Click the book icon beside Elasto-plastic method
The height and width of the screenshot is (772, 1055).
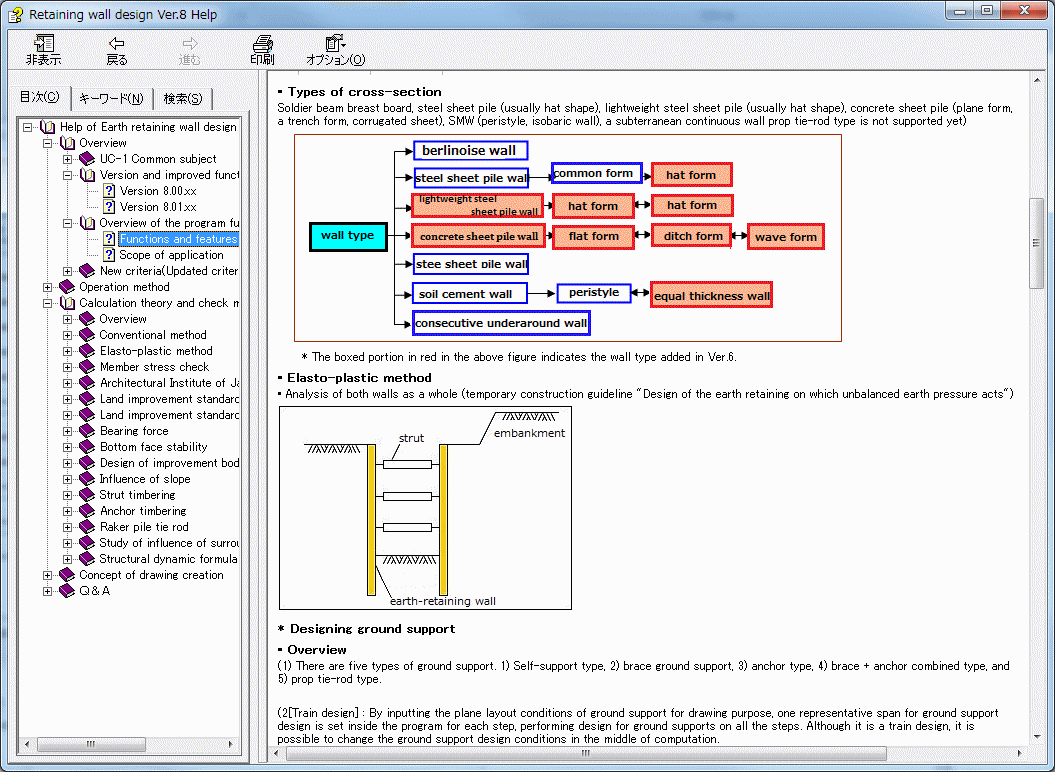(87, 351)
